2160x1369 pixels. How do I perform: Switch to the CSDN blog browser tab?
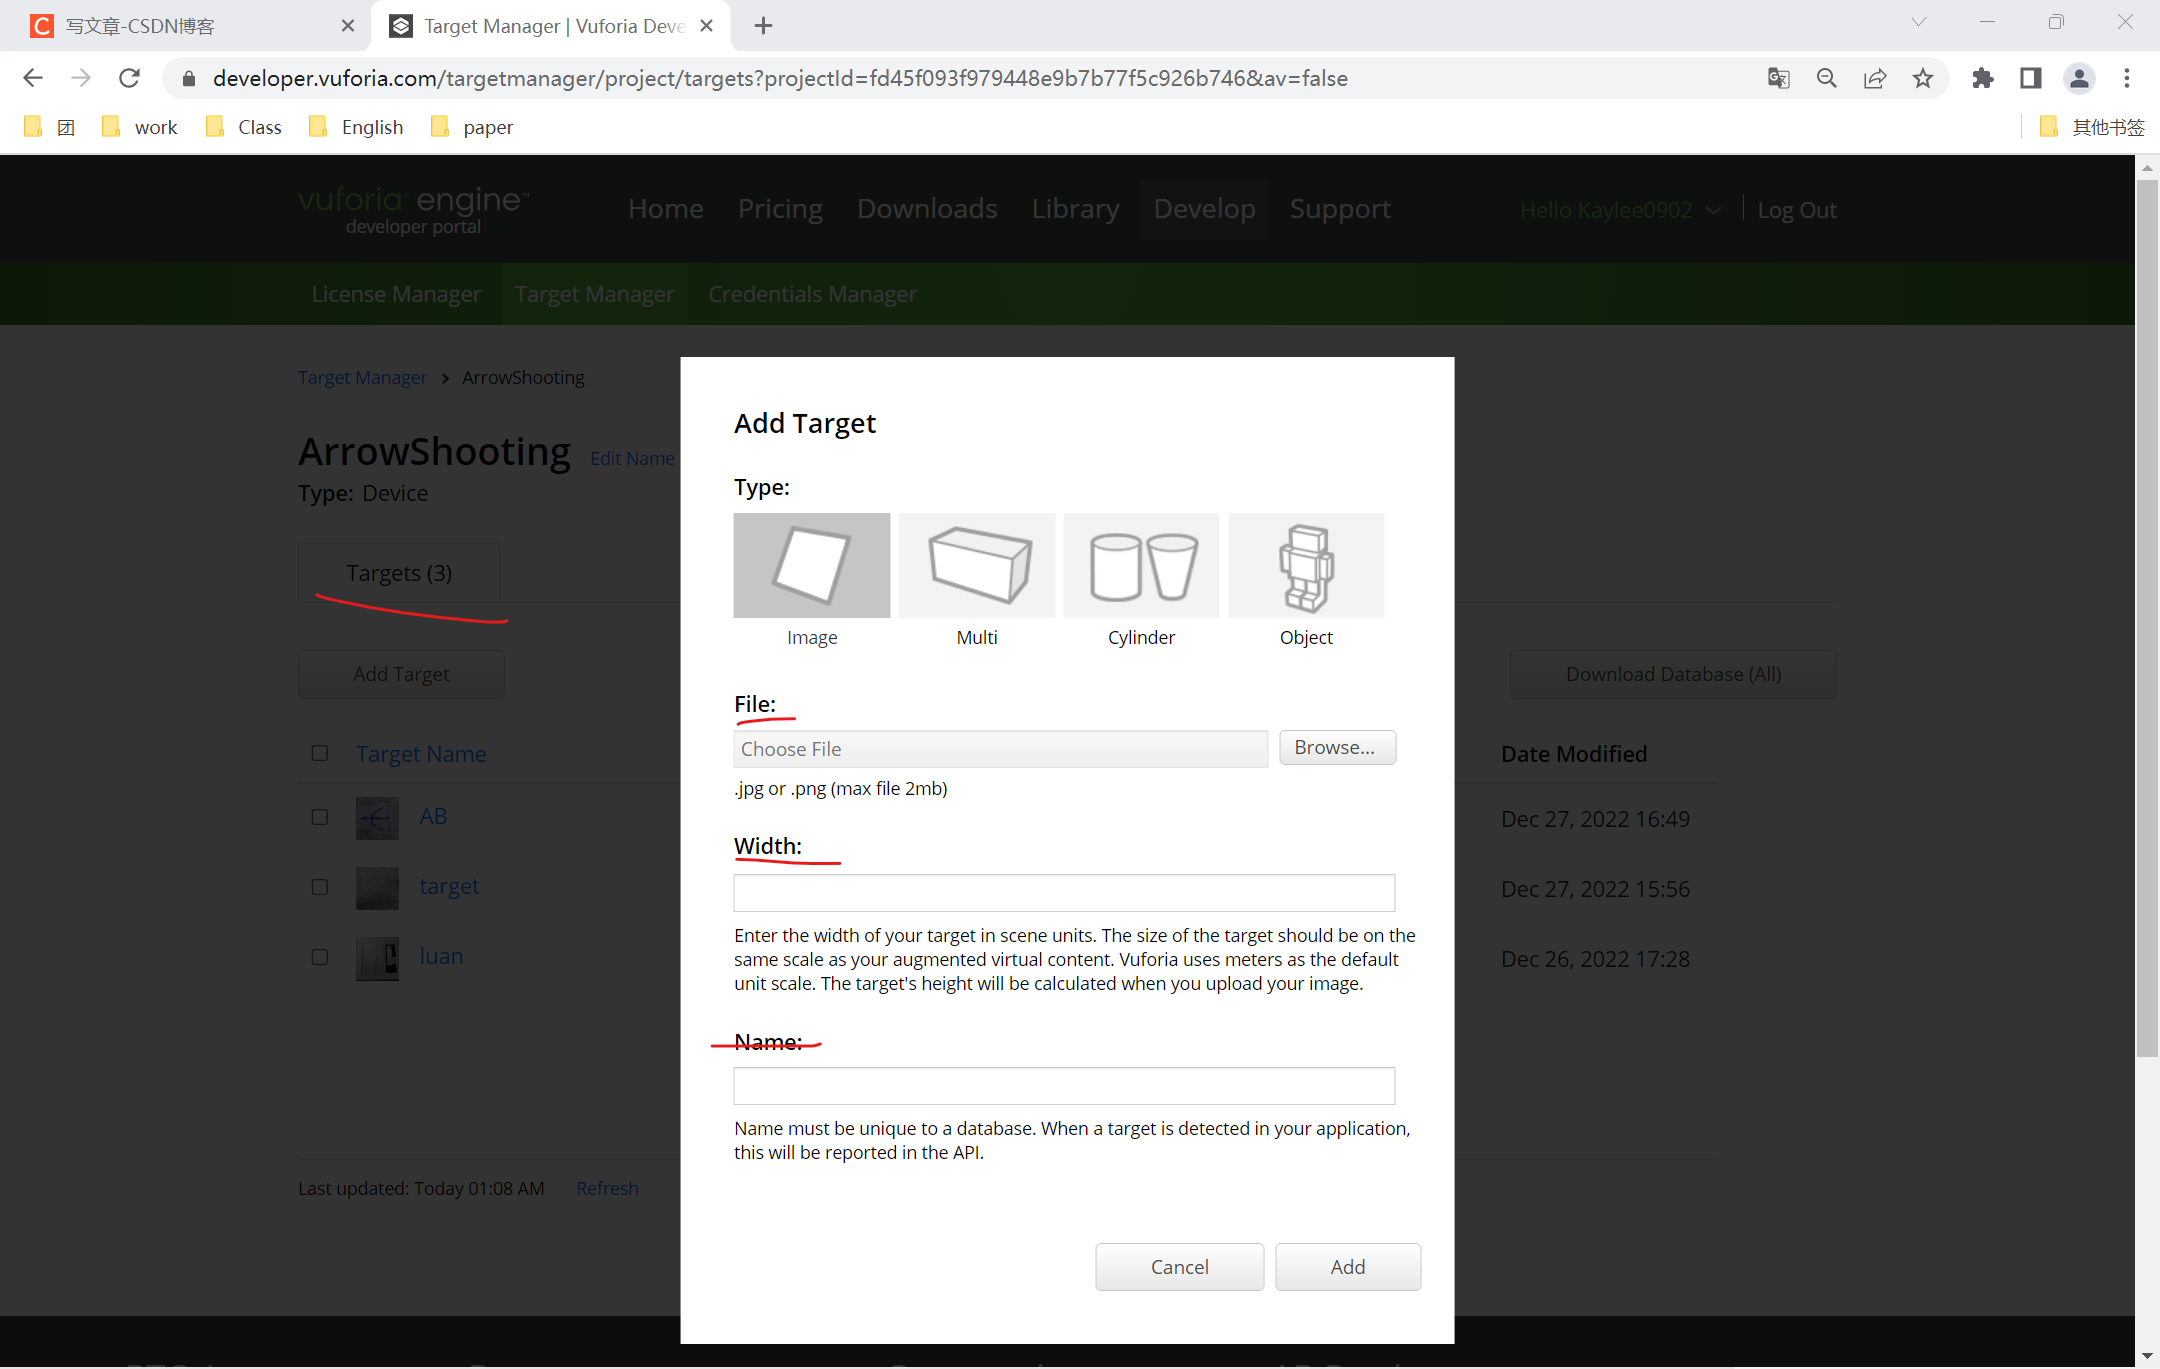click(185, 26)
